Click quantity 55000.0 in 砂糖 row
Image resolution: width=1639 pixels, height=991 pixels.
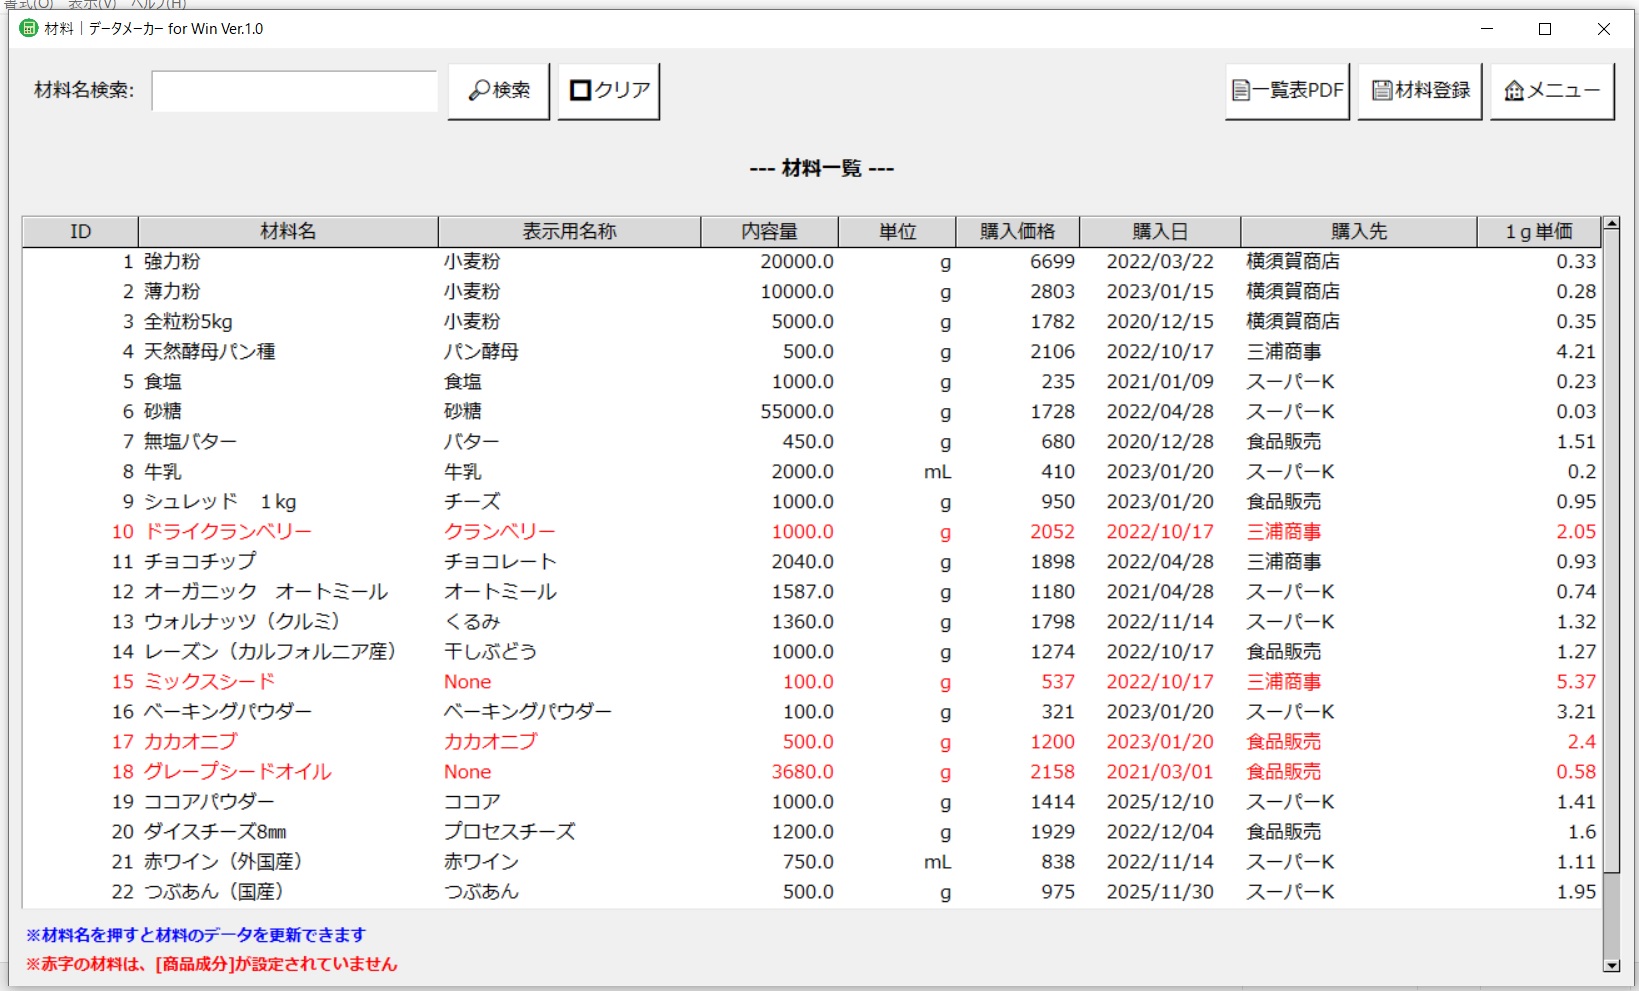797,412
